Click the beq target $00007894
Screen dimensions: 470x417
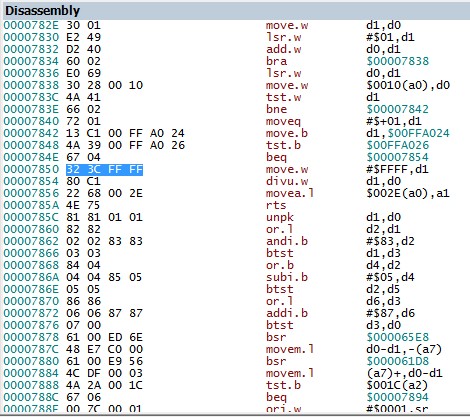(397, 397)
